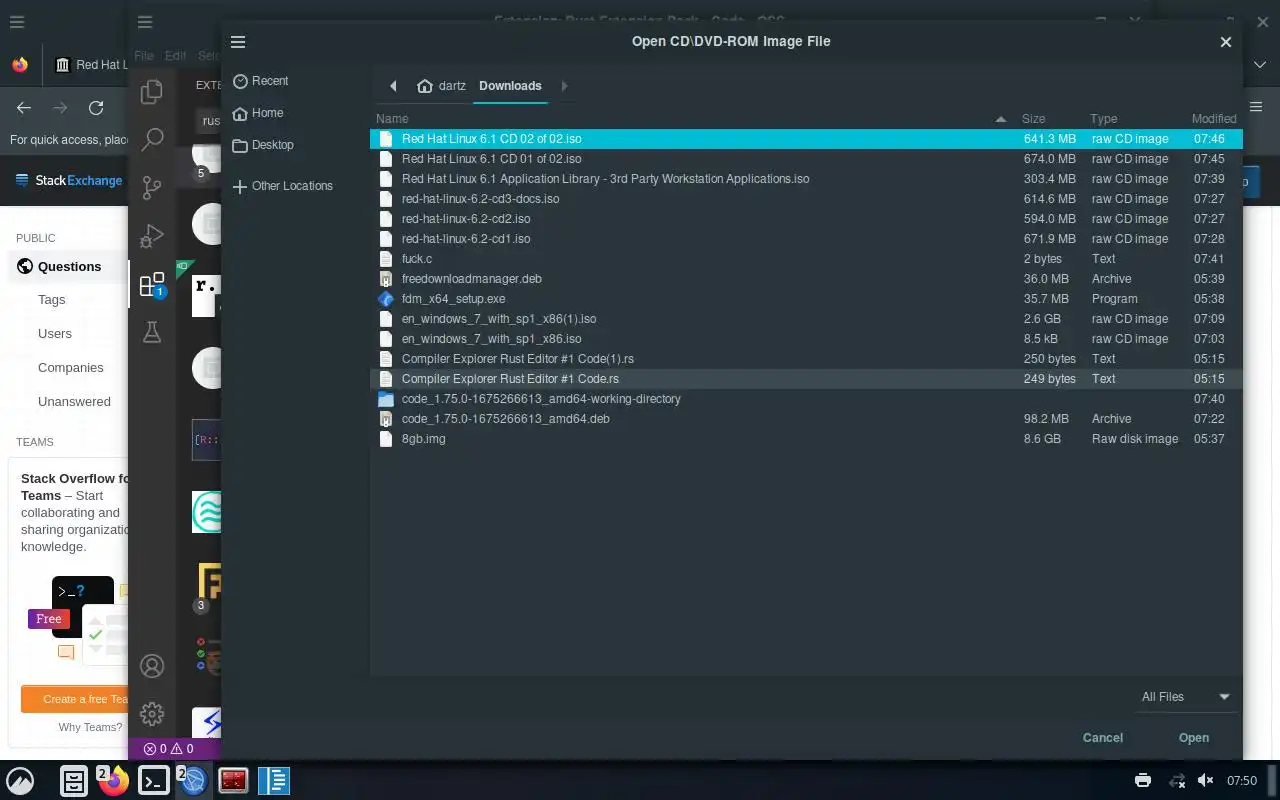The height and width of the screenshot is (800, 1280).
Task: Toggle Name sort direction arrow
Action: click(1001, 119)
